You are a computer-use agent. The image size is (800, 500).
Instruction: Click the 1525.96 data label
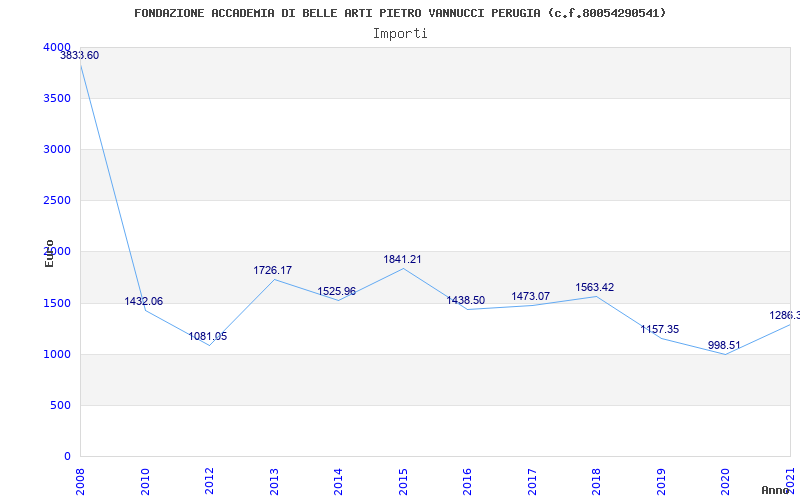pyautogui.click(x=337, y=291)
